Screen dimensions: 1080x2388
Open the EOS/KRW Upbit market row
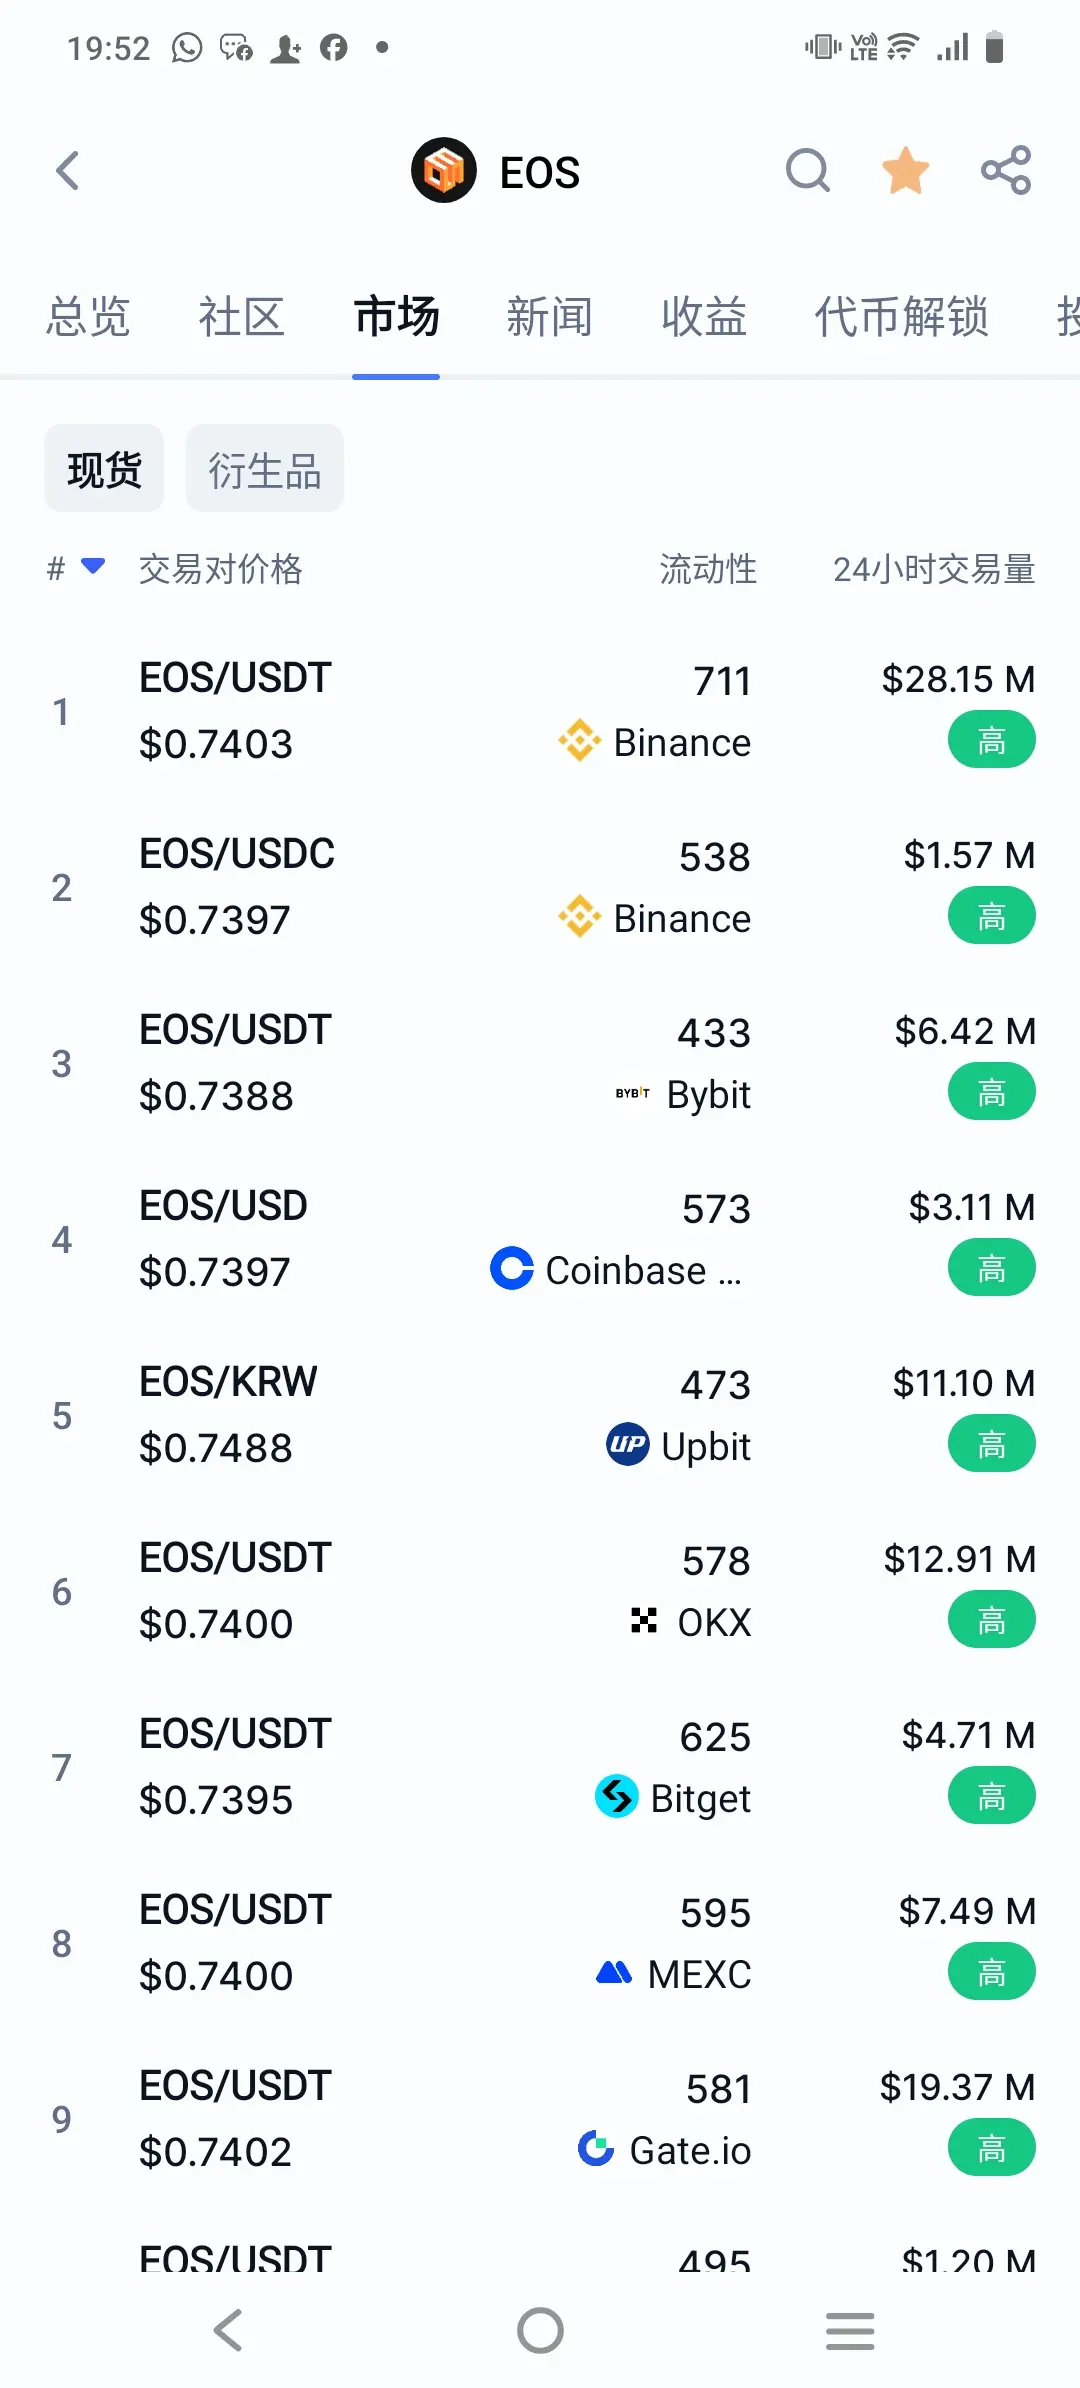(540, 1415)
